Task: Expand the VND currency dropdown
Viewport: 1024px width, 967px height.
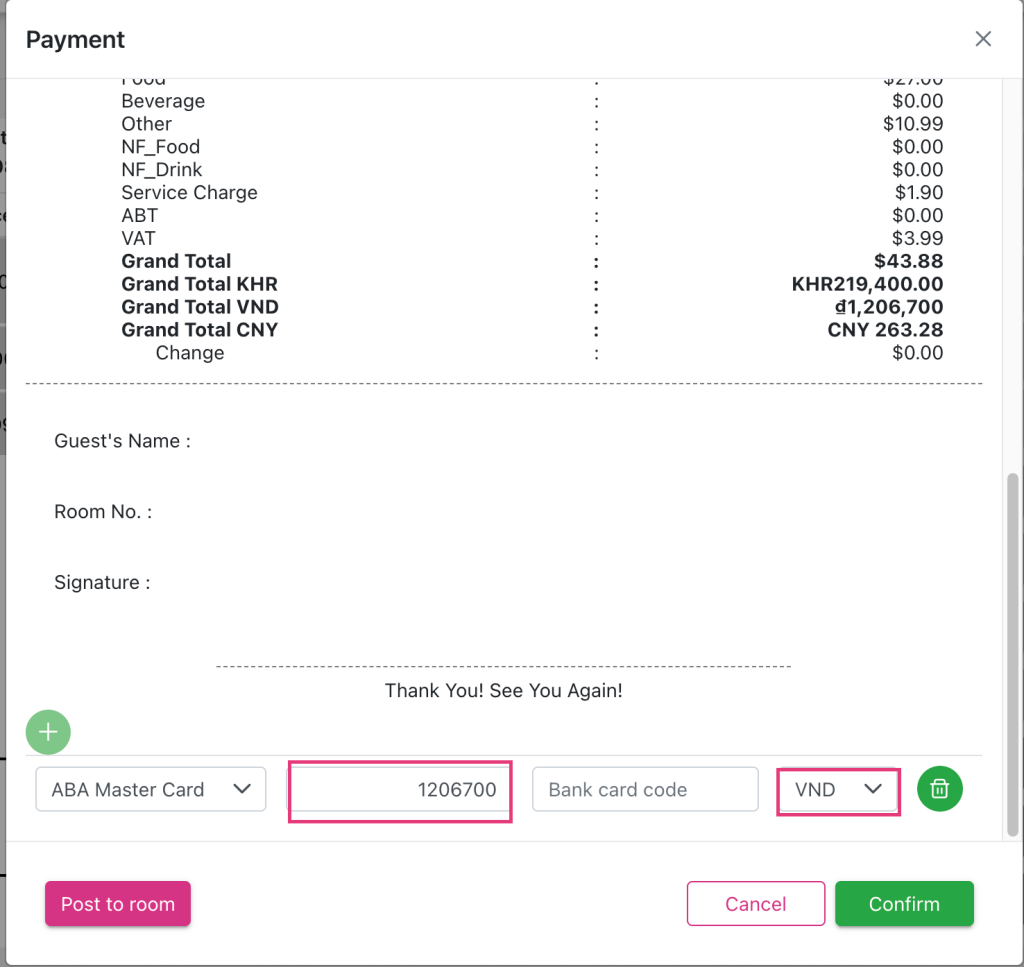Action: pos(838,789)
